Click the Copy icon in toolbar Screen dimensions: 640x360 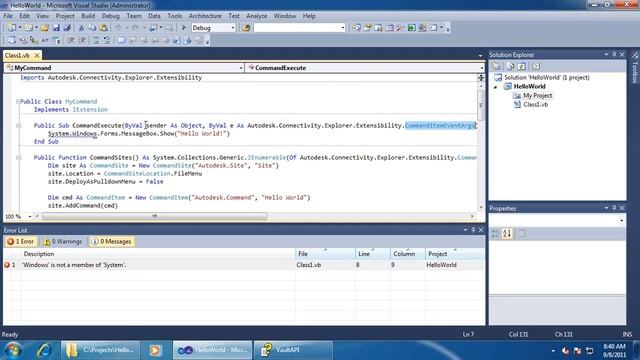(93, 28)
